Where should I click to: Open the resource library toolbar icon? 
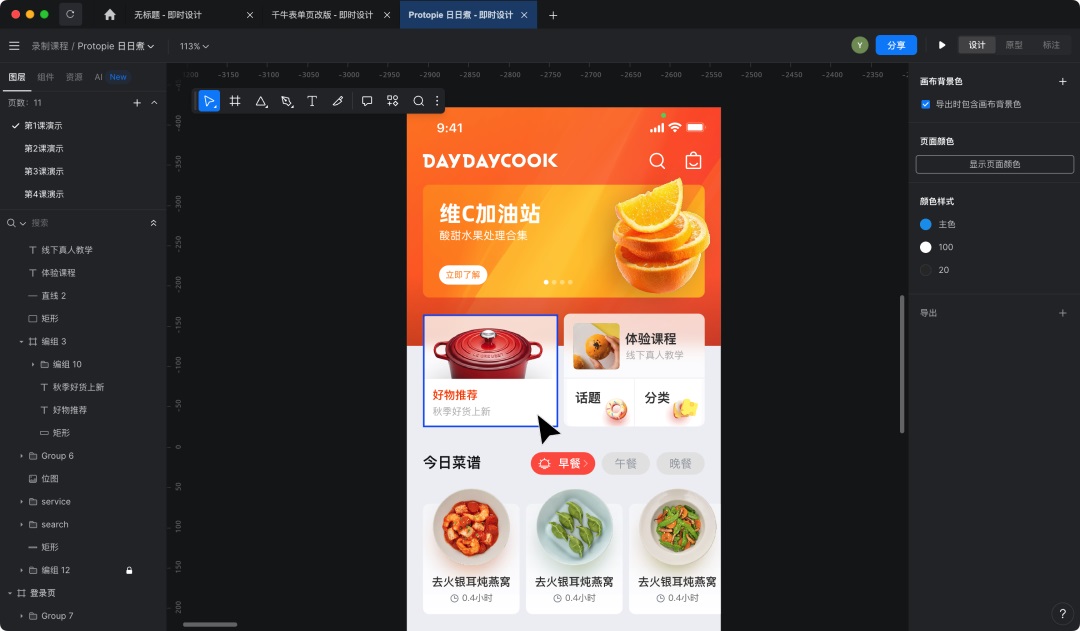(394, 100)
